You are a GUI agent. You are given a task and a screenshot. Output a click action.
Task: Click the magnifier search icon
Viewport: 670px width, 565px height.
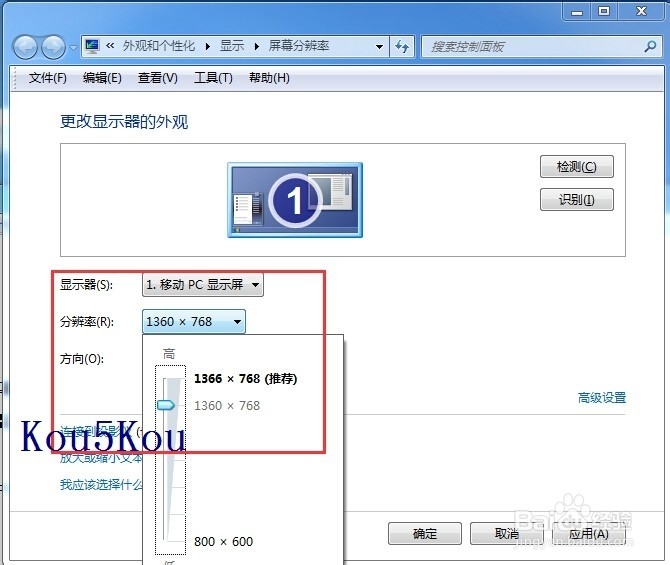point(650,46)
